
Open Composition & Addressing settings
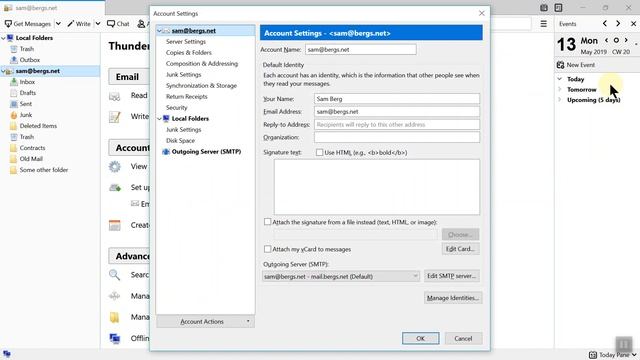click(202, 64)
